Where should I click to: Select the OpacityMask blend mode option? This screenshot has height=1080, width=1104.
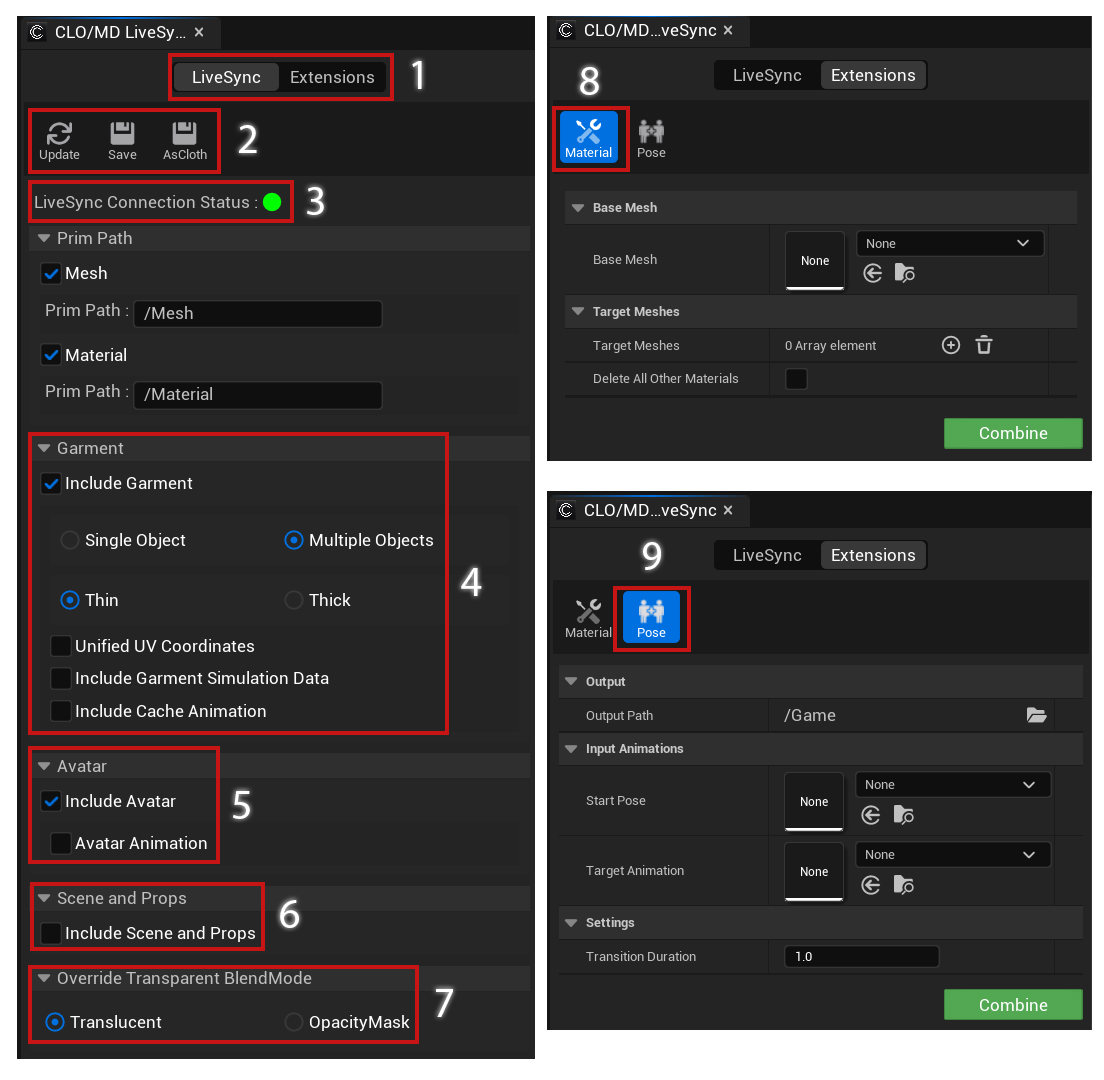pos(293,1022)
